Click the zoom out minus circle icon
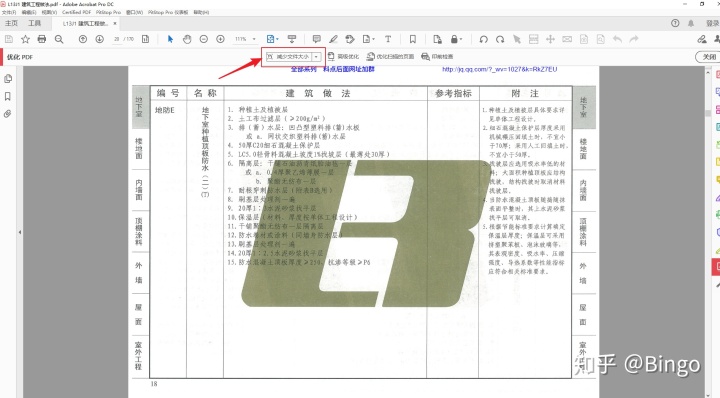 (x=204, y=39)
